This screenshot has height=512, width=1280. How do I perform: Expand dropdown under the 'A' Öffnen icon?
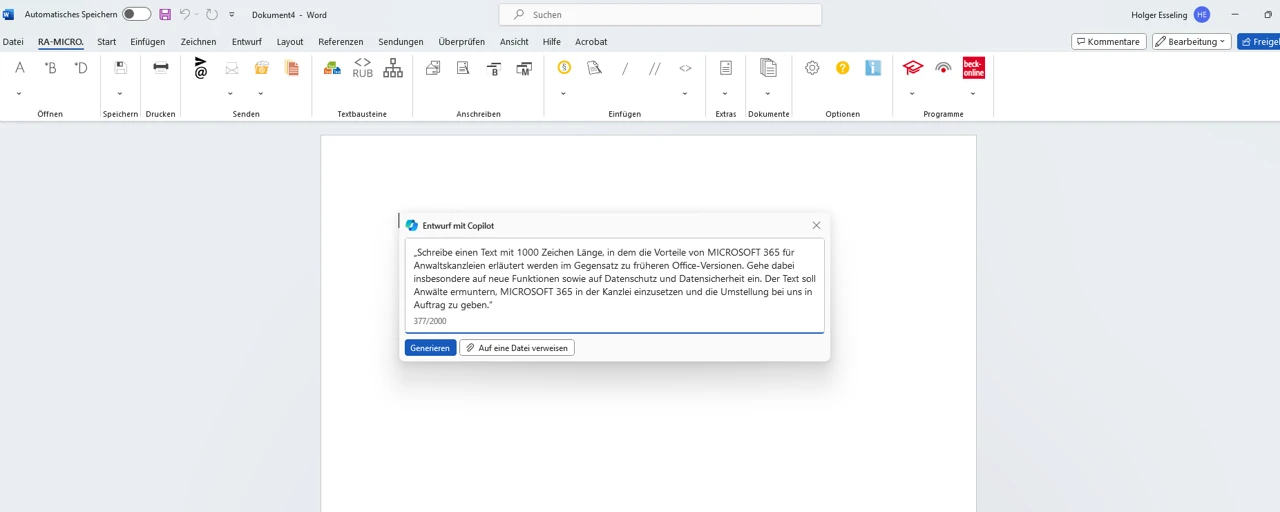click(19, 94)
